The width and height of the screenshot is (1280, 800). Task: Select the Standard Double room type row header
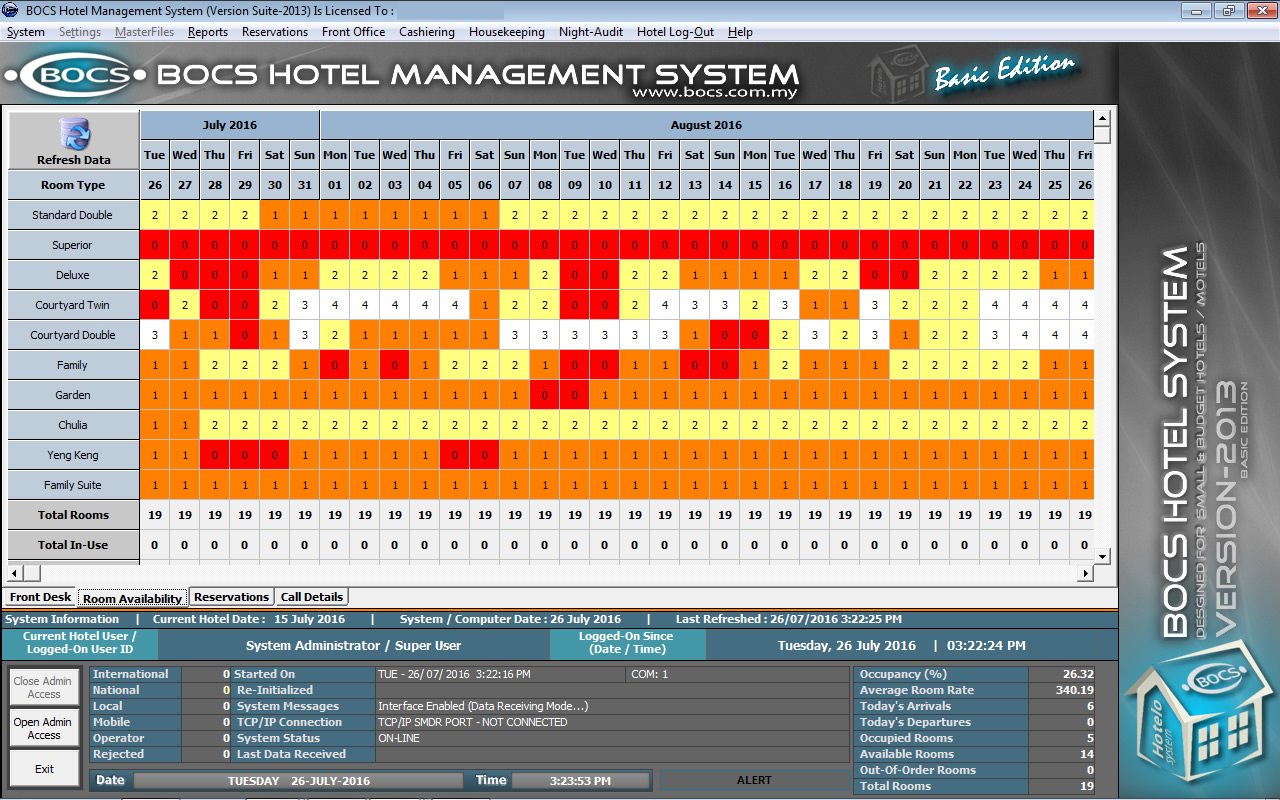(x=72, y=215)
